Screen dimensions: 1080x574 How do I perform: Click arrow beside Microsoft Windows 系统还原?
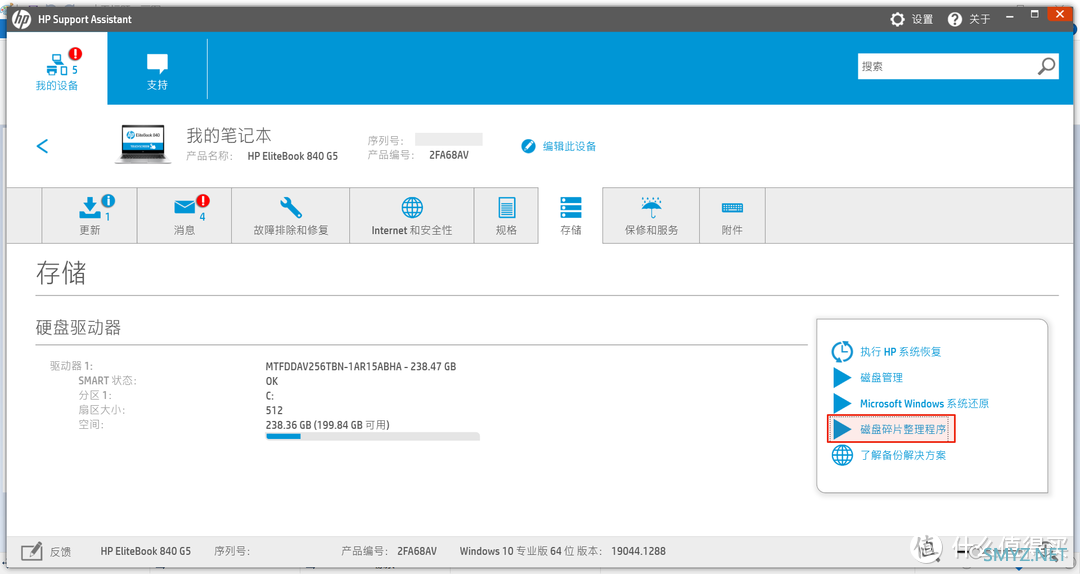[x=842, y=403]
